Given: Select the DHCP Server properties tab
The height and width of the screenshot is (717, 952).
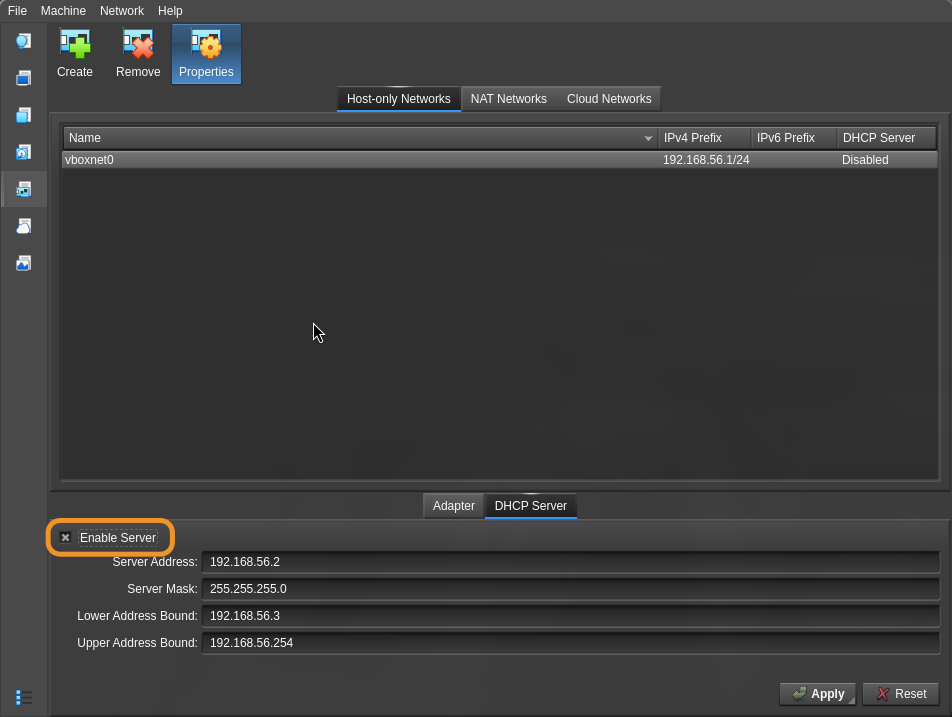Looking at the screenshot, I should [531, 506].
